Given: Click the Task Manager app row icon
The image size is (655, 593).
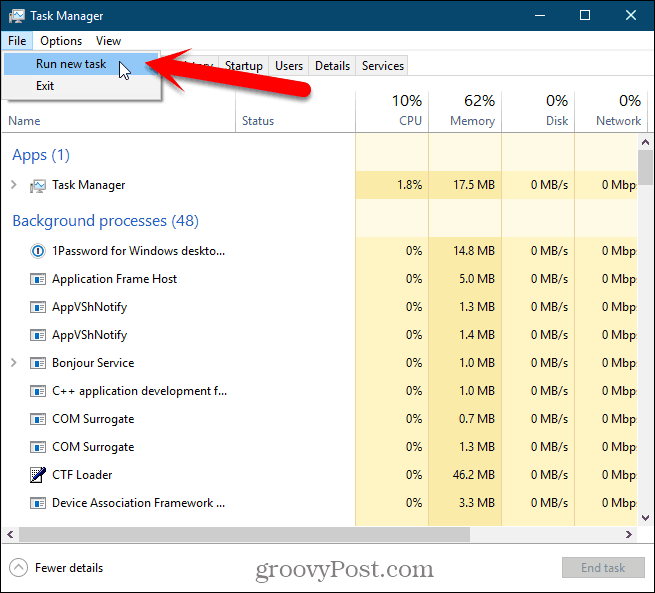Looking at the screenshot, I should pos(38,185).
